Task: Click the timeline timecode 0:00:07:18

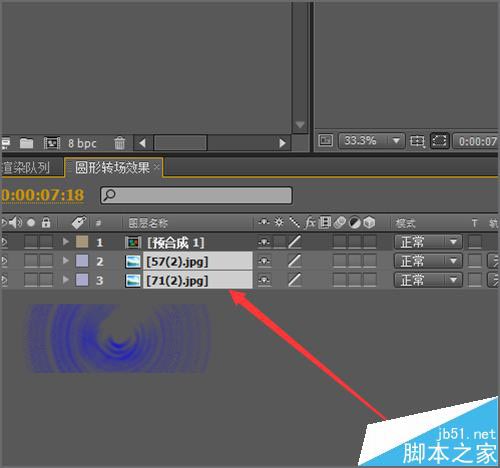Action: 43,195
